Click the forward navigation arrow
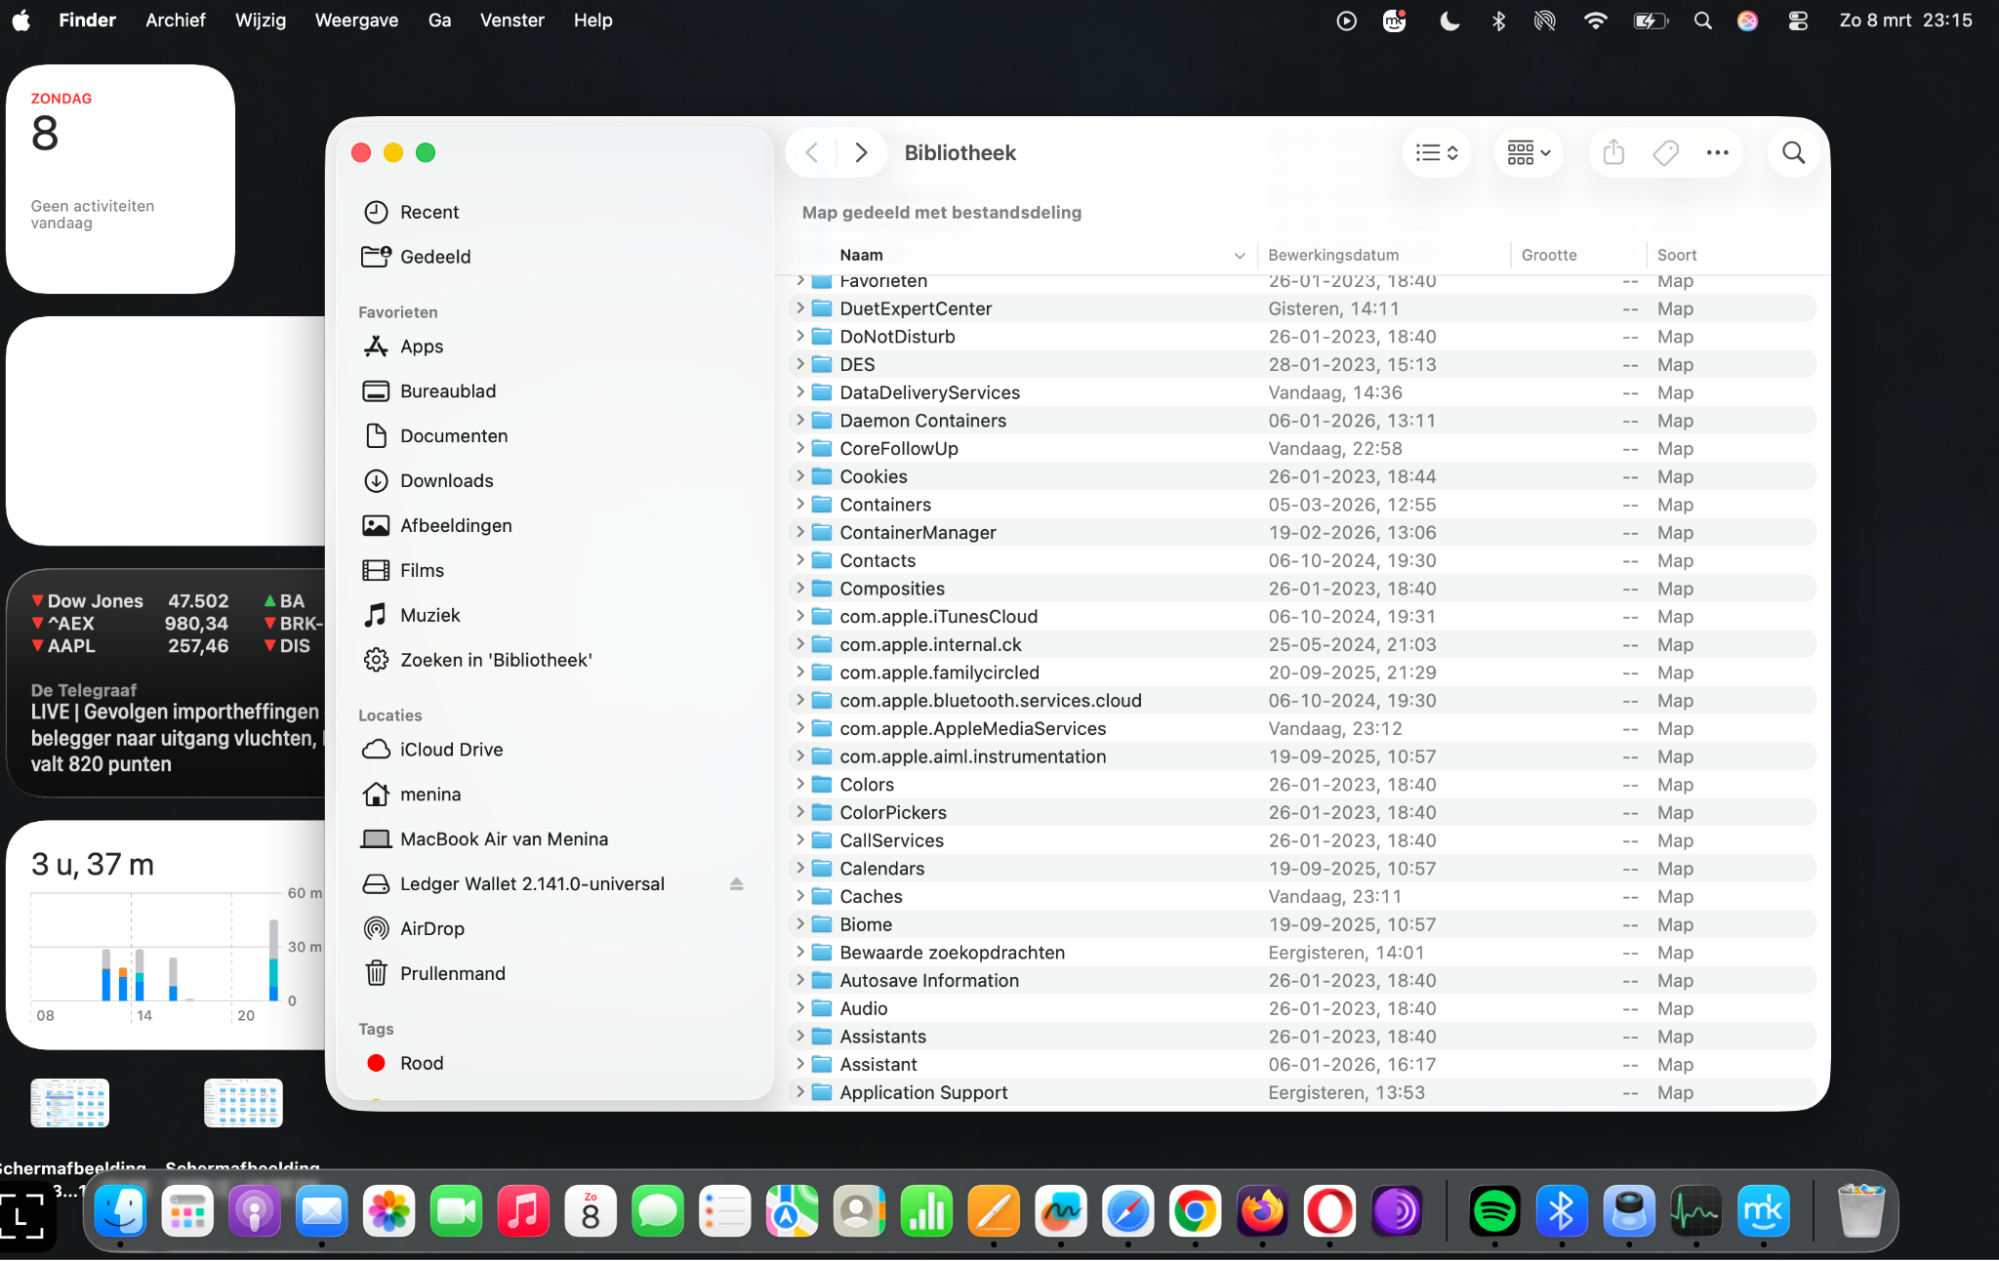 pyautogui.click(x=860, y=152)
